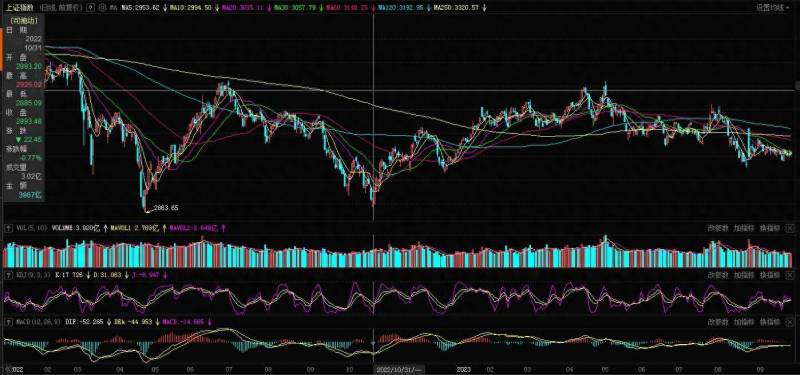Screen dimensions: 800x375
Task: Click the 最高 2926.02 value in info panel
Action: pos(30,85)
